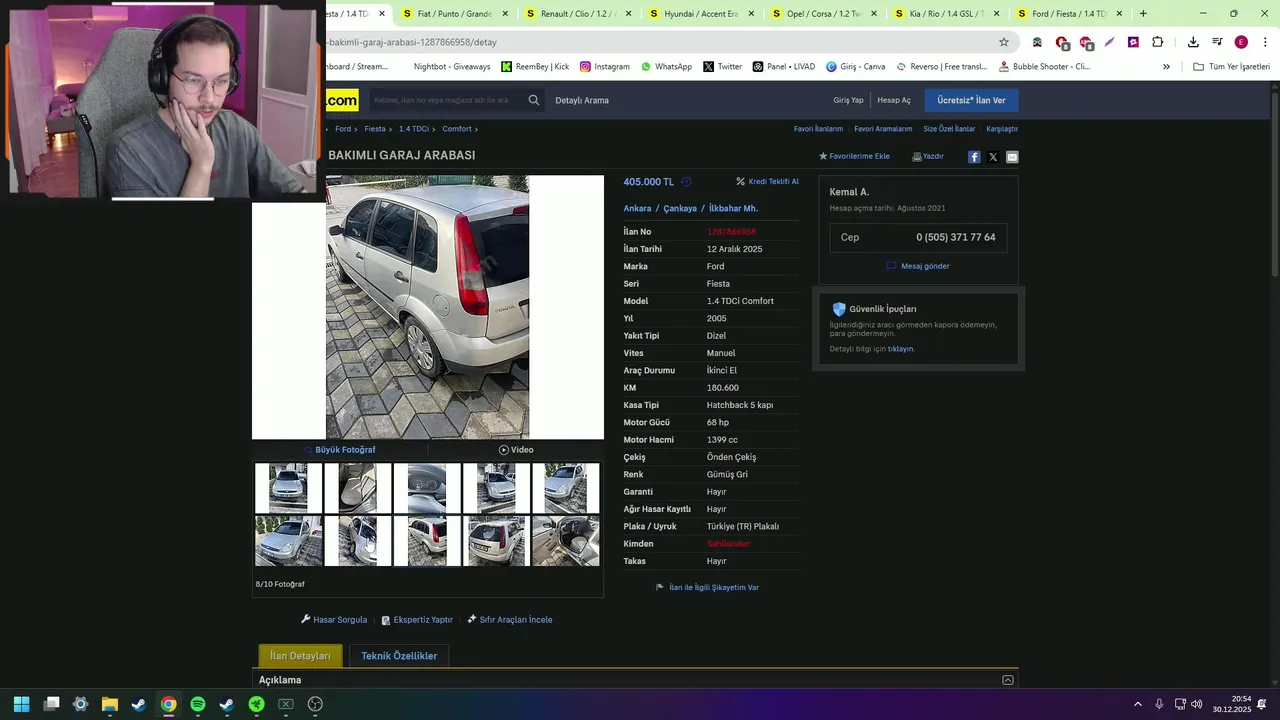Click the Karşılaştır link
The width and height of the screenshot is (1280, 720).
click(1002, 129)
